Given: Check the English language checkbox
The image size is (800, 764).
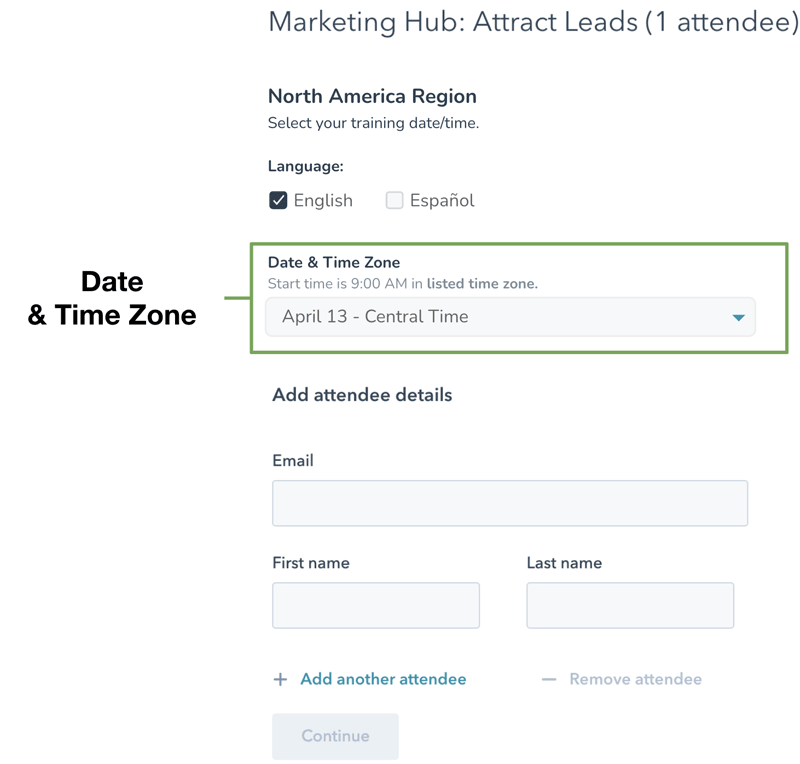Looking at the screenshot, I should [278, 200].
